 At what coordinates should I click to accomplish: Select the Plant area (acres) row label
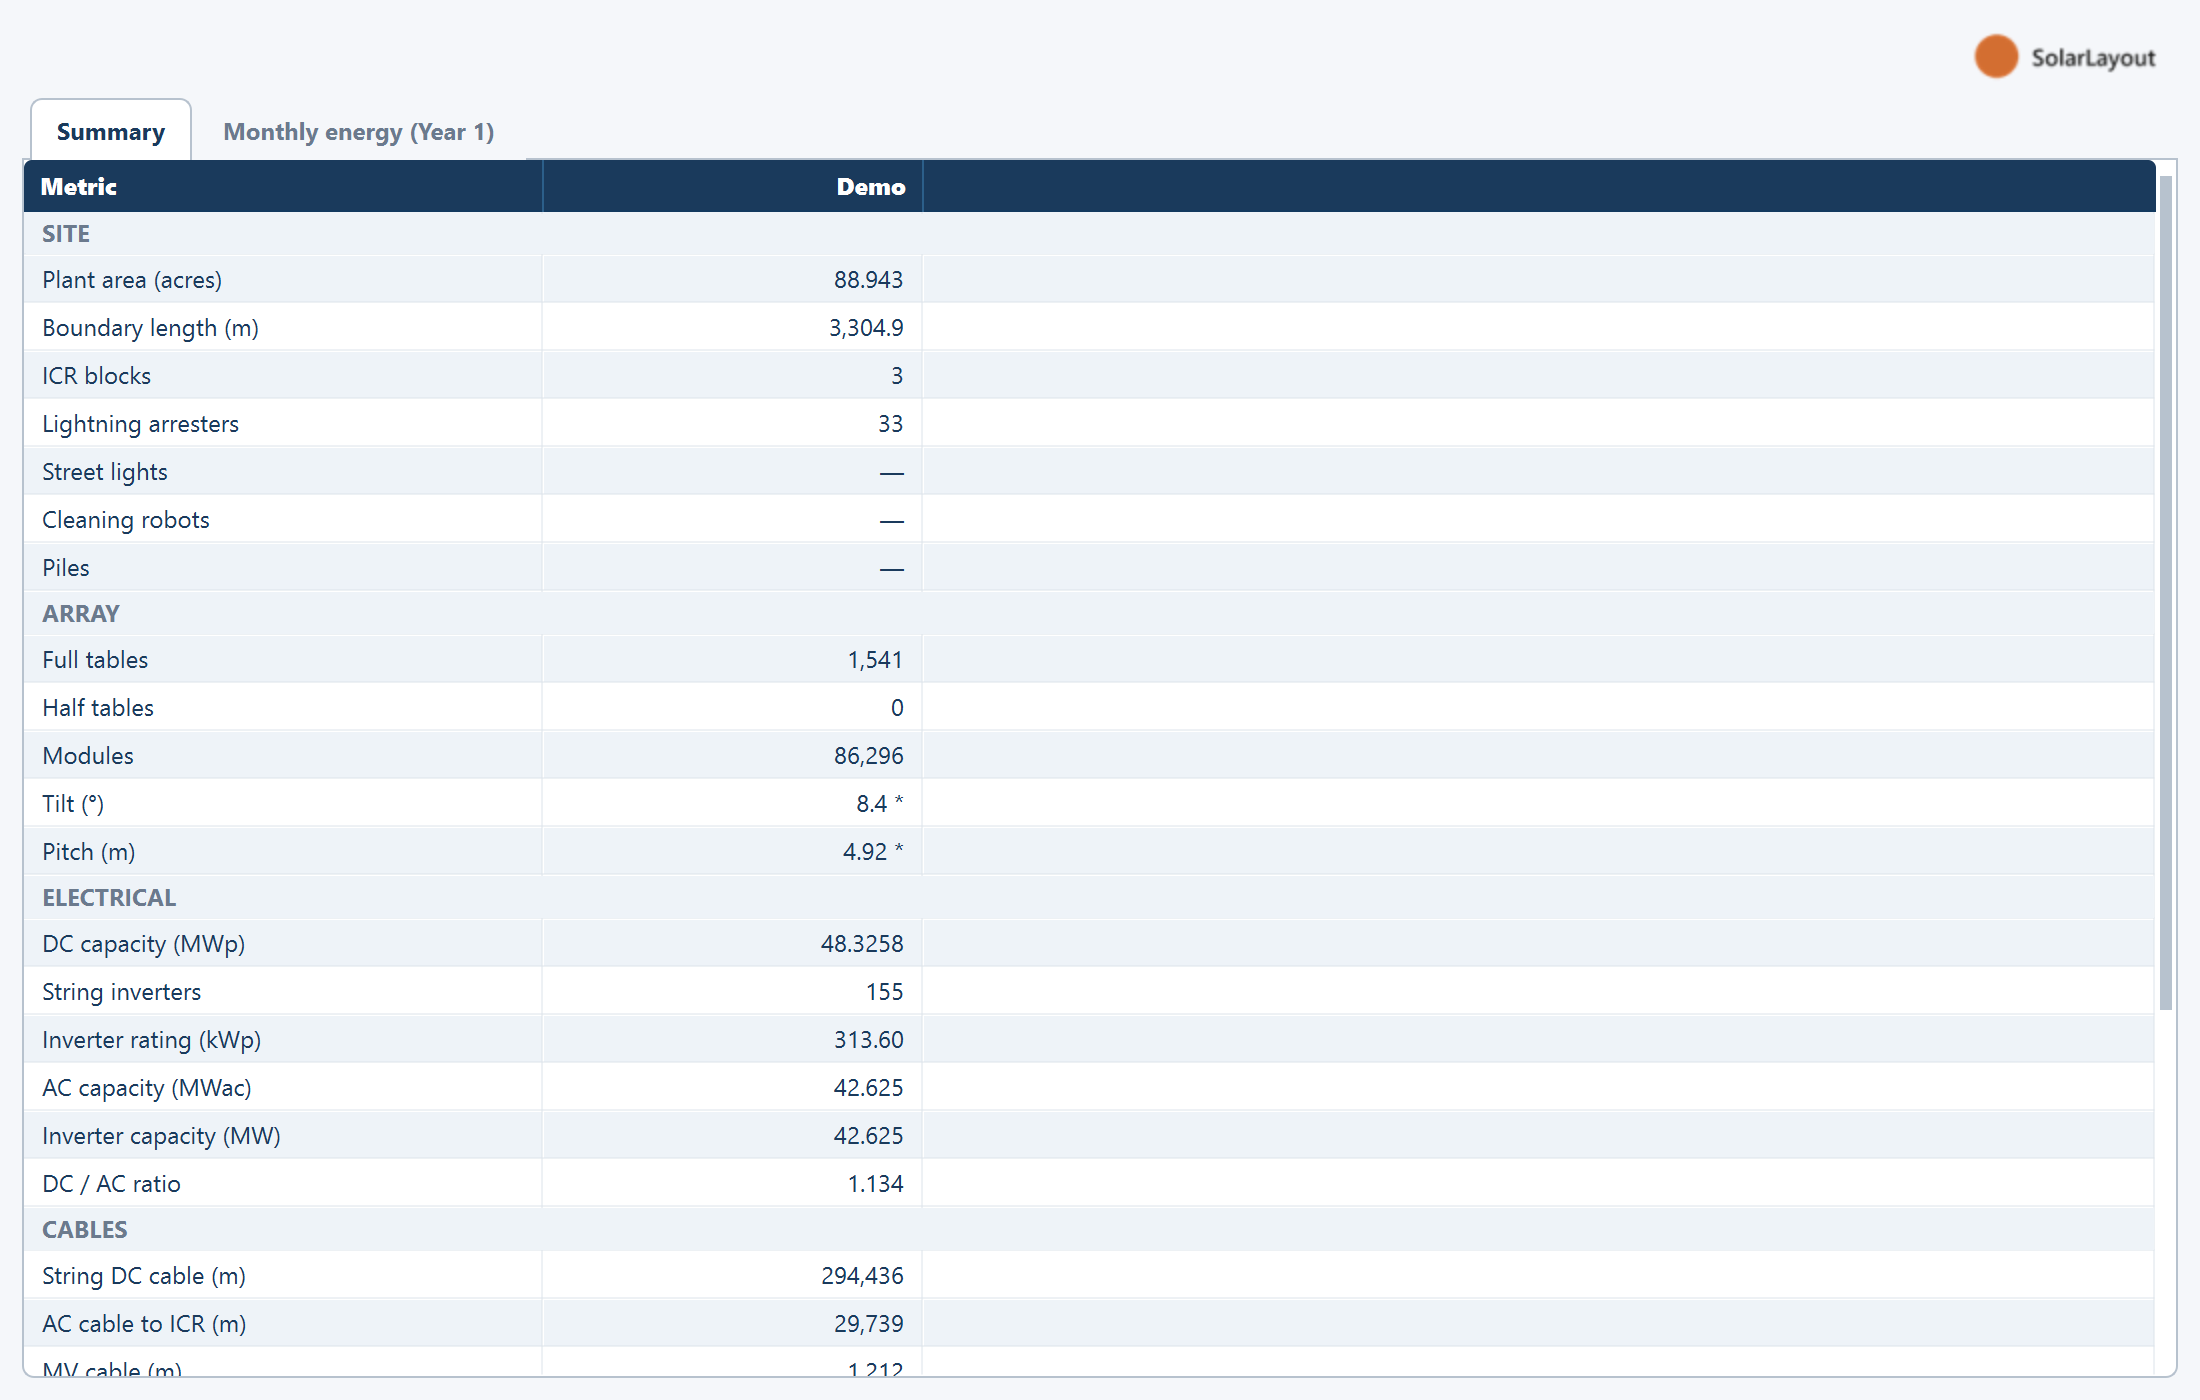pos(132,280)
